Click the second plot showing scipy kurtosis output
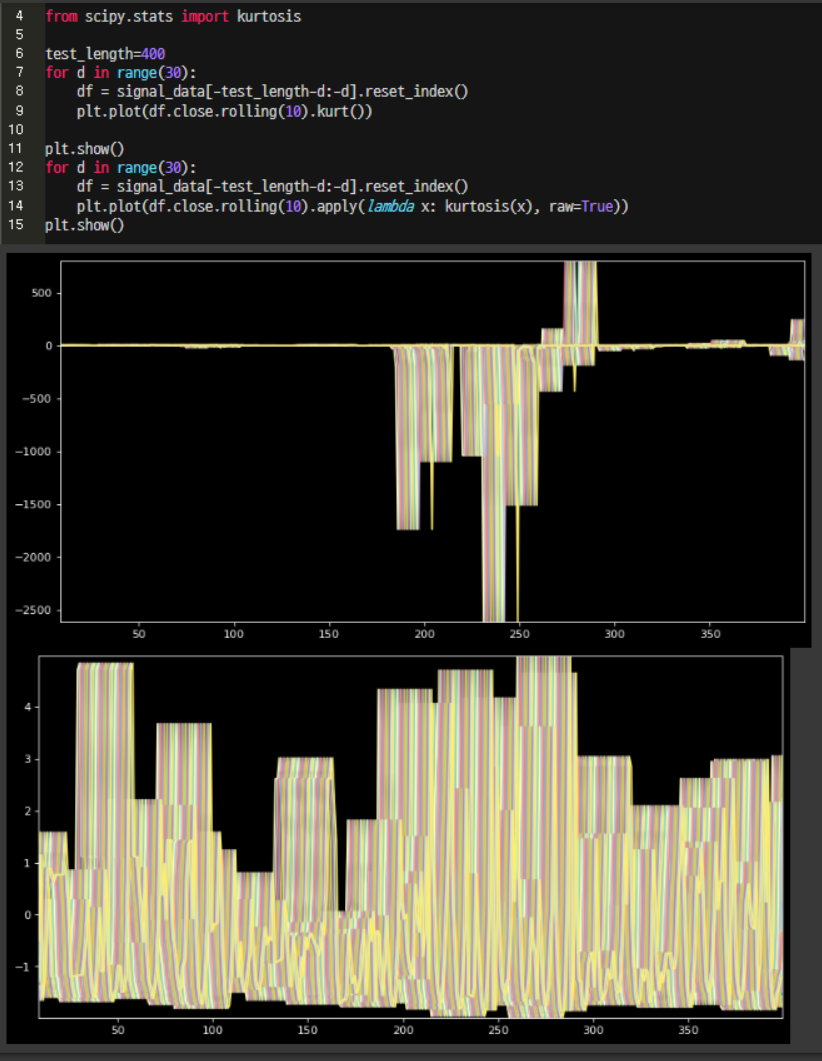This screenshot has width=822, height=1061. tap(411, 837)
